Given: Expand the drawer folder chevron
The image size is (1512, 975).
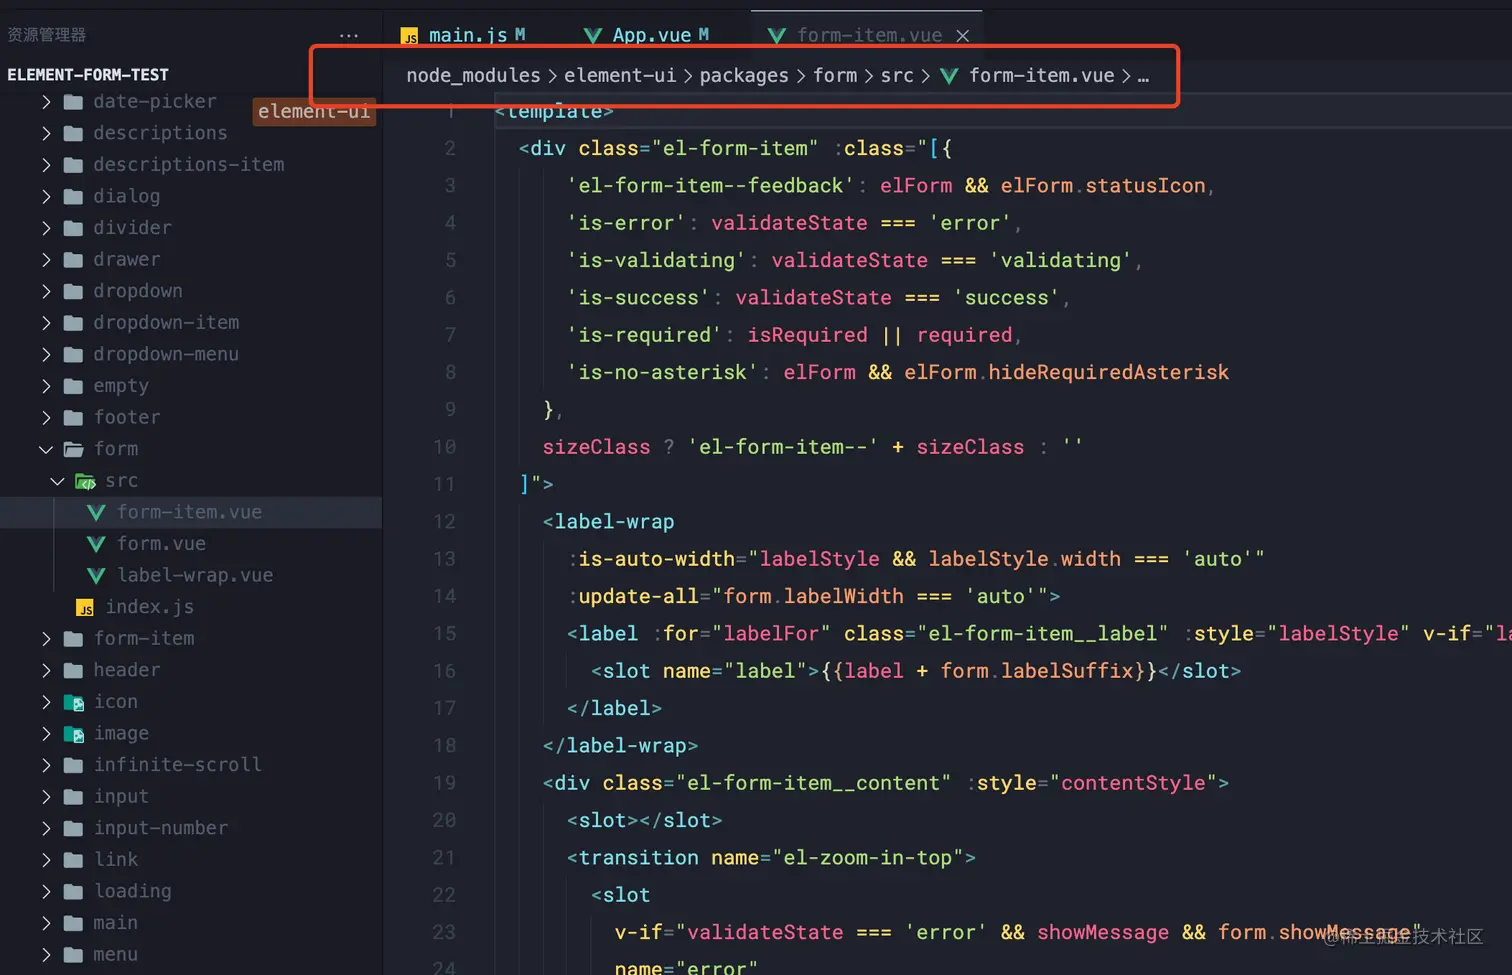Looking at the screenshot, I should (x=46, y=260).
